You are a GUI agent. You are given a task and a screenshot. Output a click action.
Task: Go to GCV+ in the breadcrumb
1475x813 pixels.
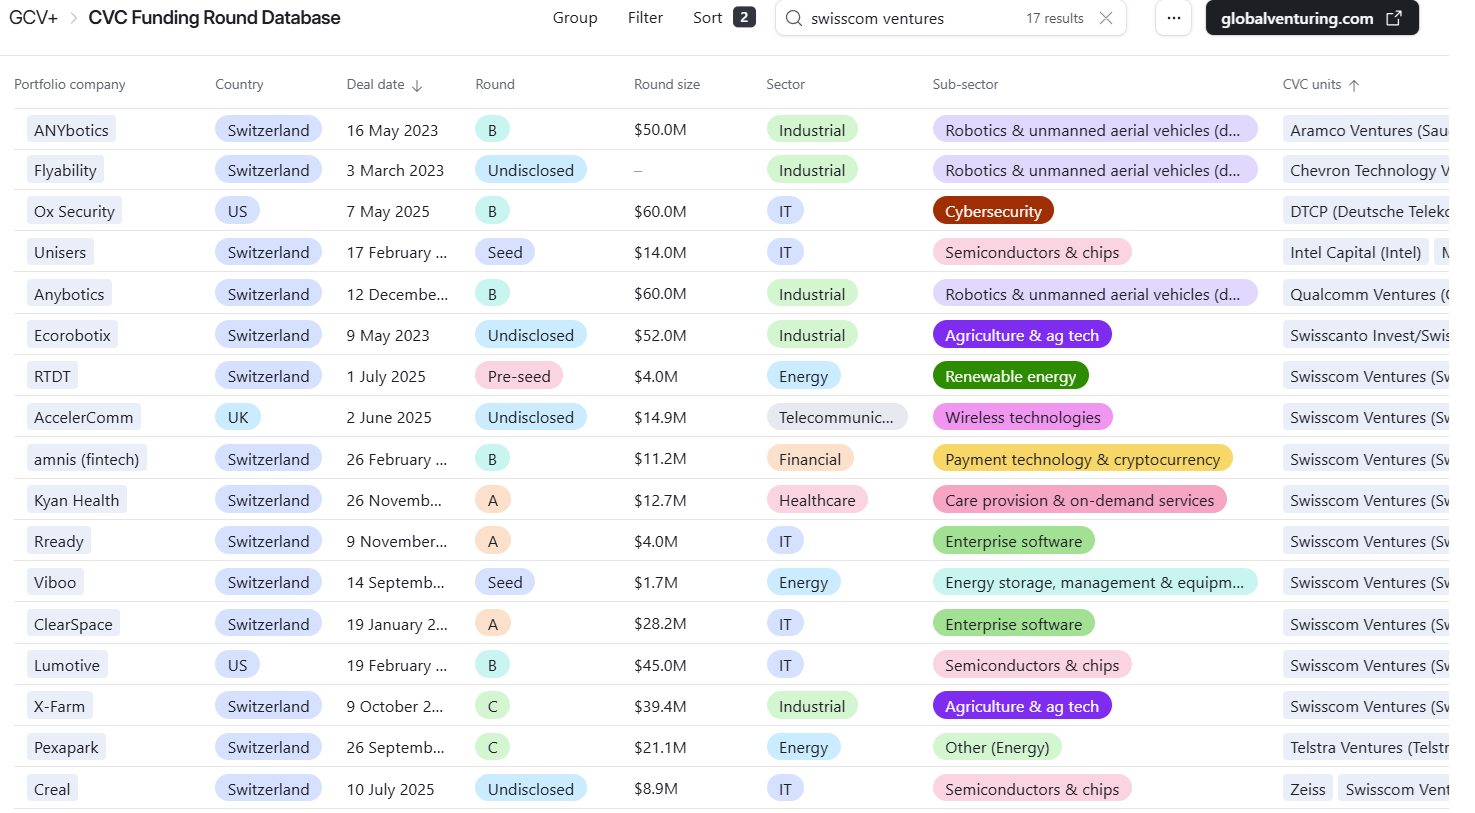pos(33,18)
